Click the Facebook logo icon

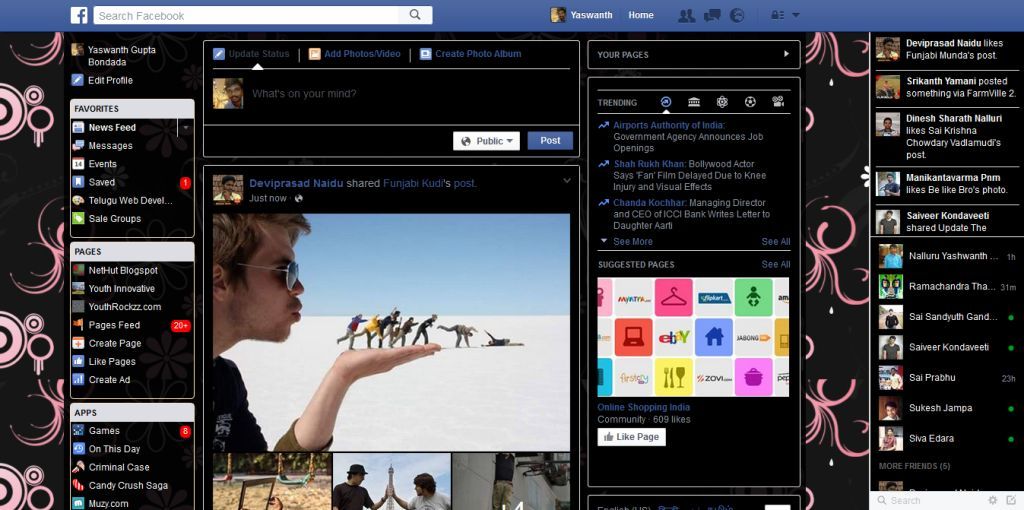tap(79, 15)
